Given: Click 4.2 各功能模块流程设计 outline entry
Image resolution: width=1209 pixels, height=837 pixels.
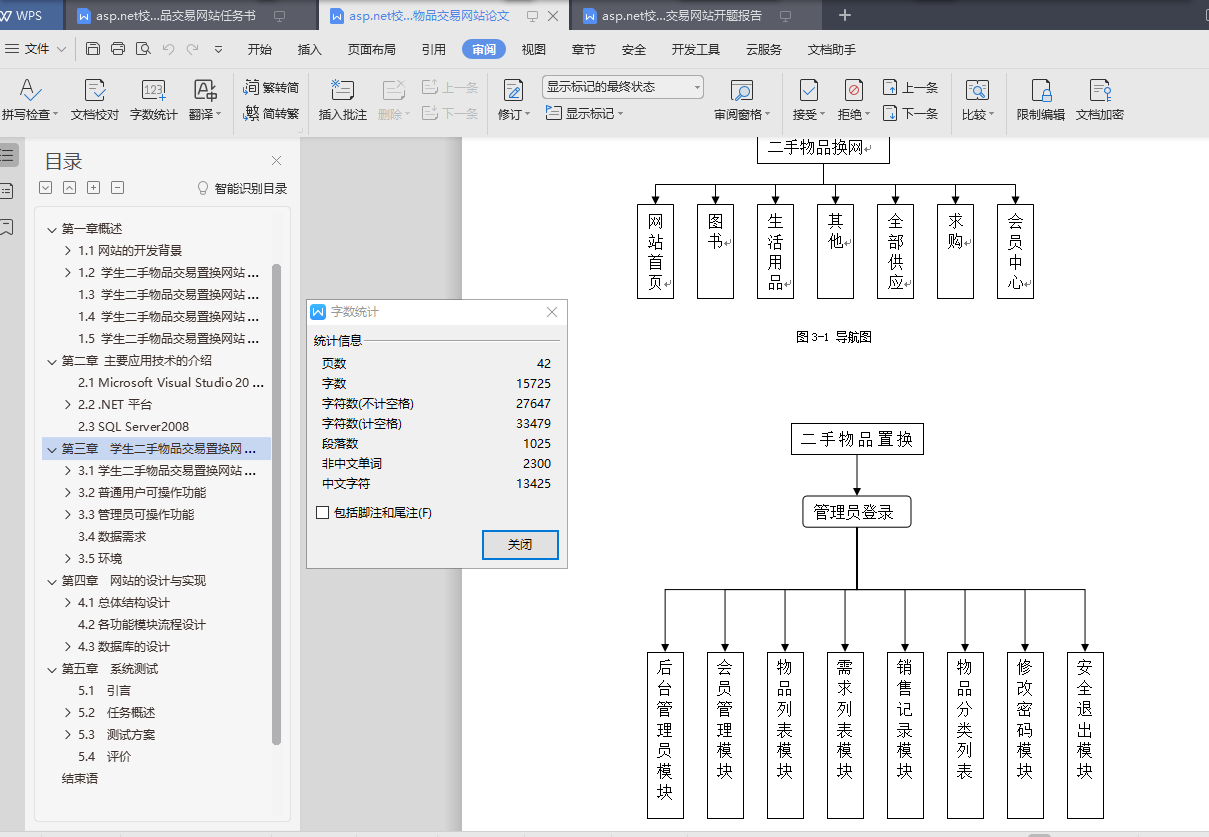Looking at the screenshot, I should click(x=142, y=625).
